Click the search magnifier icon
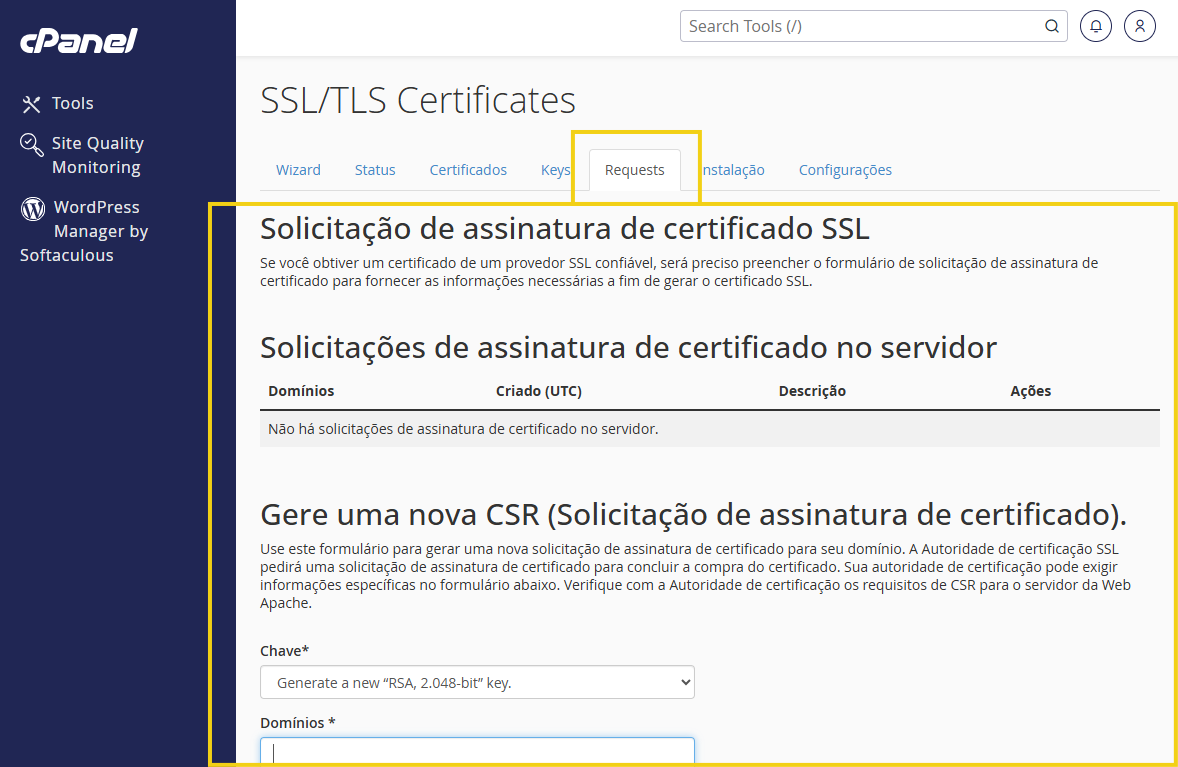This screenshot has width=1178, height=767. click(1052, 26)
